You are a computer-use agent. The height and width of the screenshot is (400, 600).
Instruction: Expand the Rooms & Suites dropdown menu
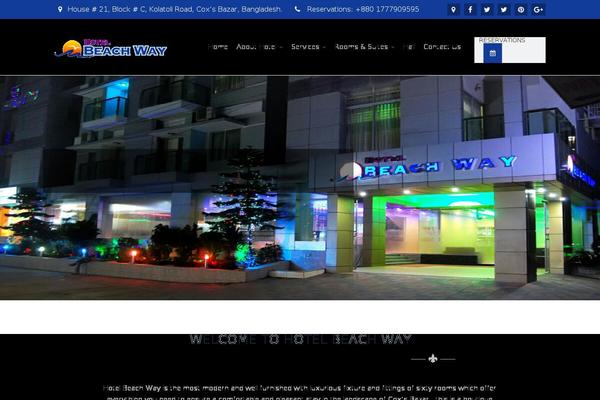coord(364,47)
